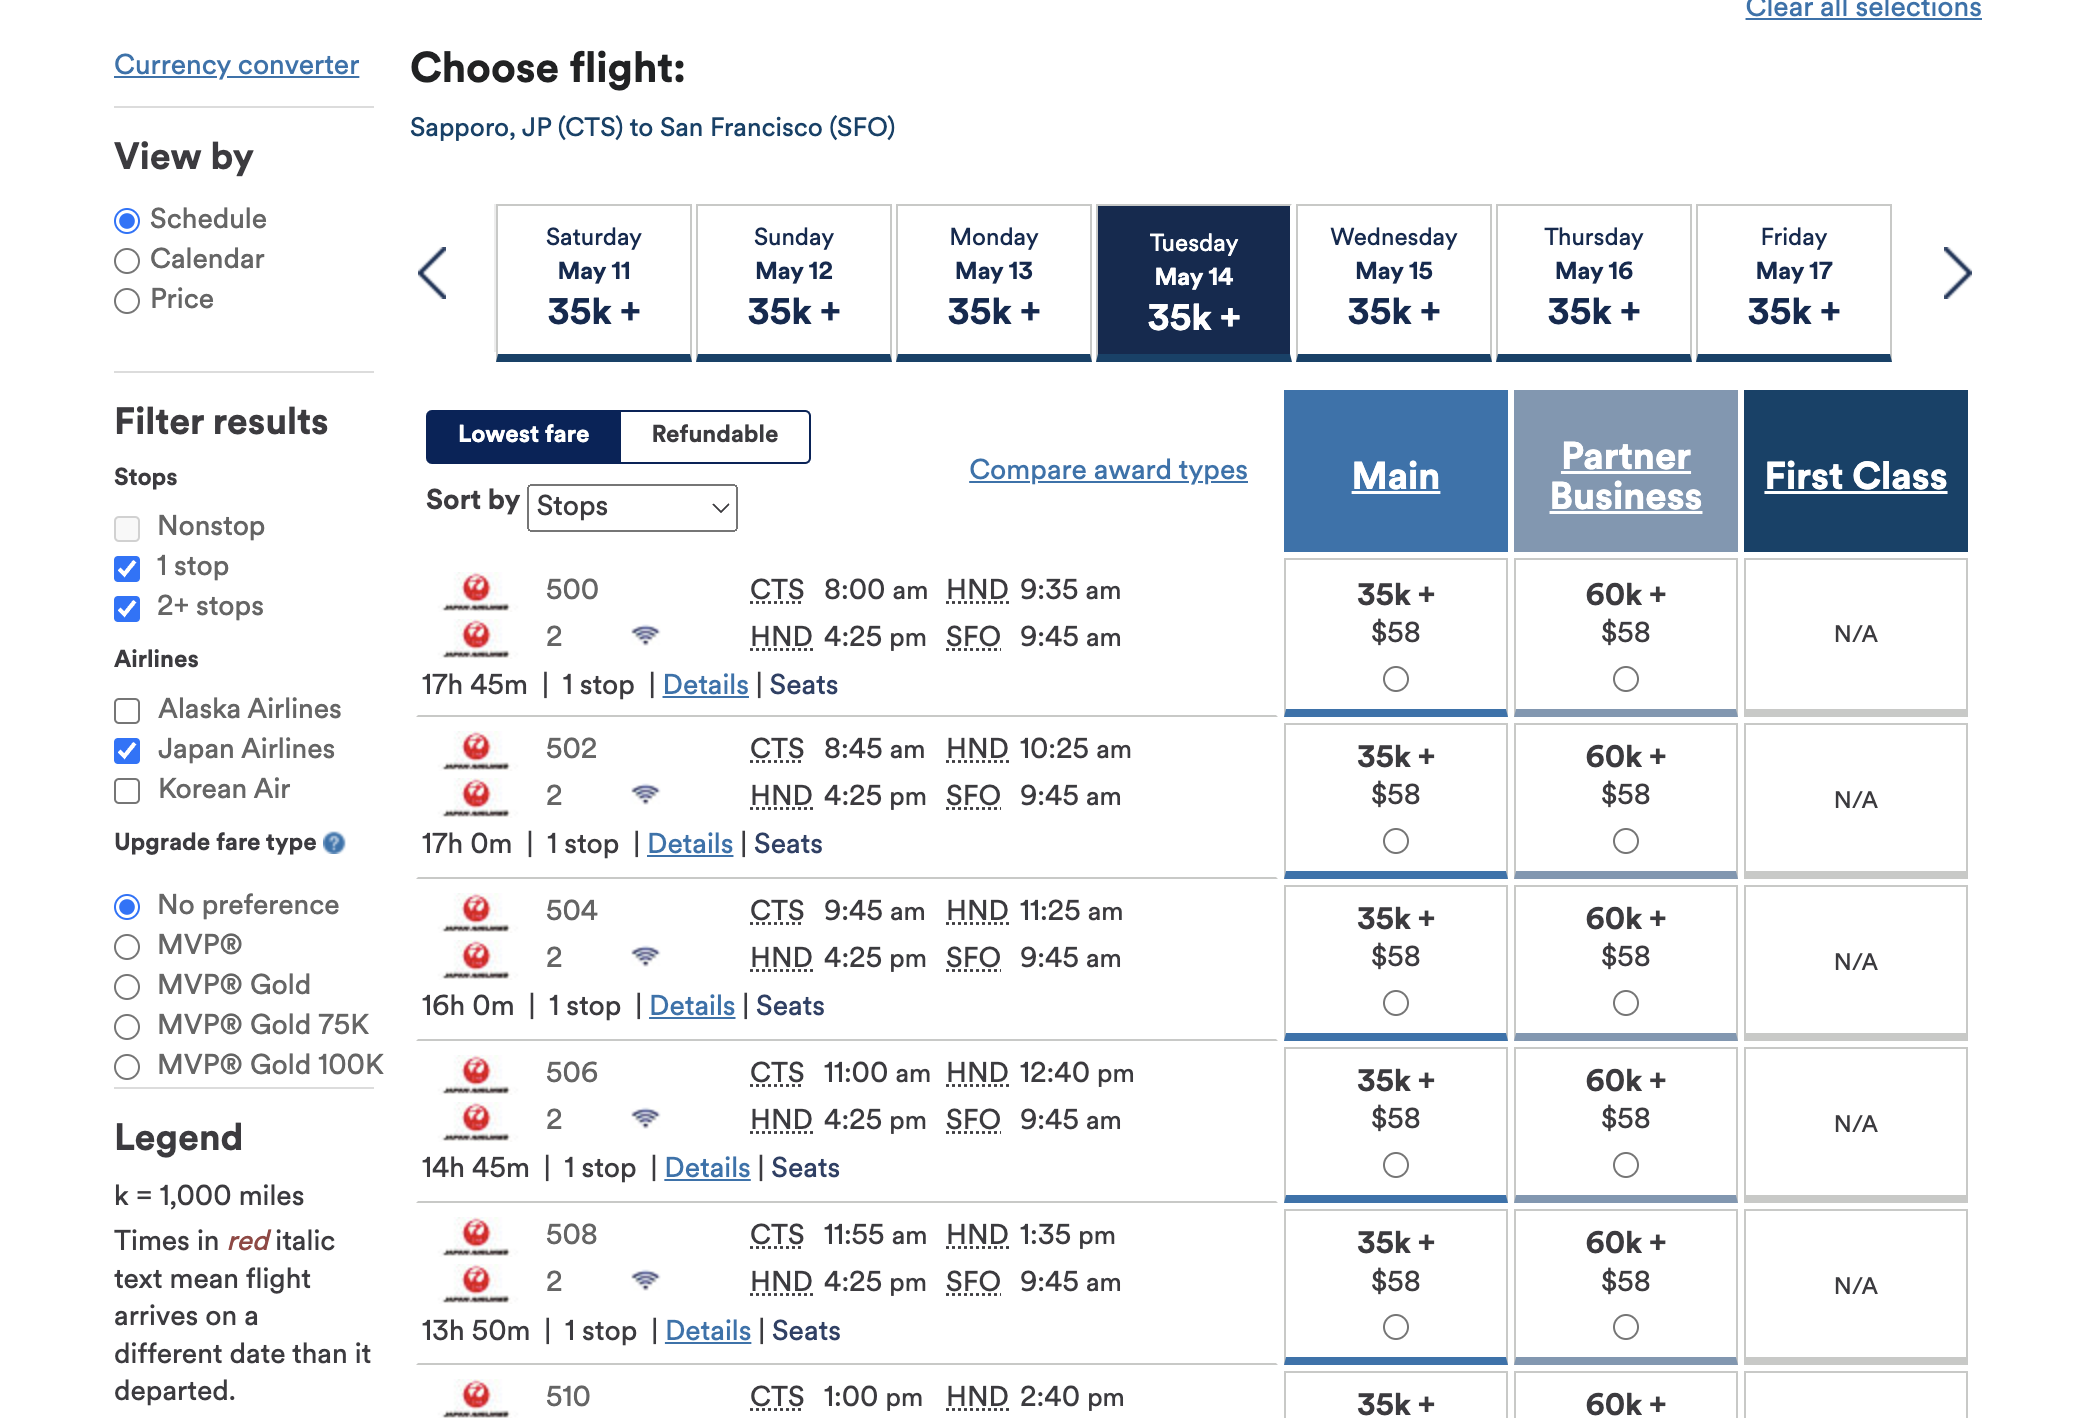Select MVP Gold 75K upgrade fare type

click(127, 1027)
